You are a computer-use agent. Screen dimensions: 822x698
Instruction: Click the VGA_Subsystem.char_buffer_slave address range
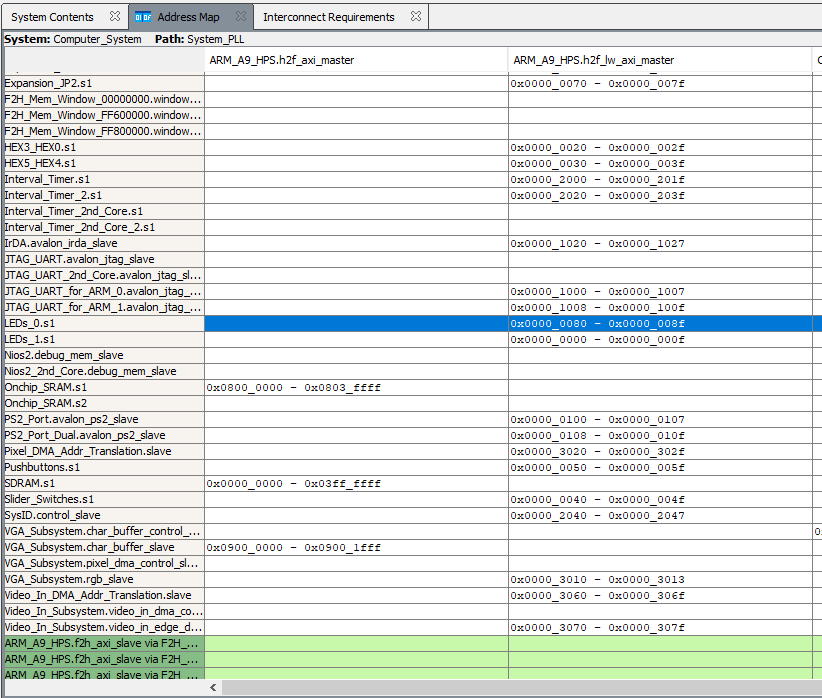294,548
